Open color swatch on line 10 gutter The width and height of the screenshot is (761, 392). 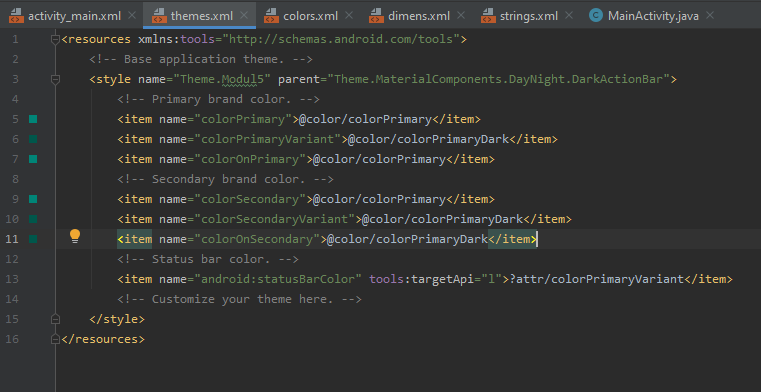click(33, 219)
